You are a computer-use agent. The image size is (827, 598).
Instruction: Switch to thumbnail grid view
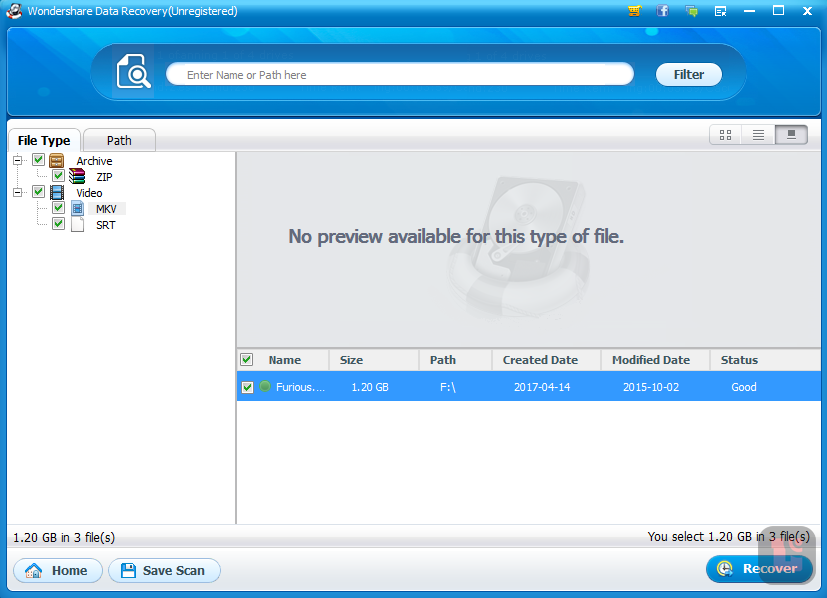725,135
